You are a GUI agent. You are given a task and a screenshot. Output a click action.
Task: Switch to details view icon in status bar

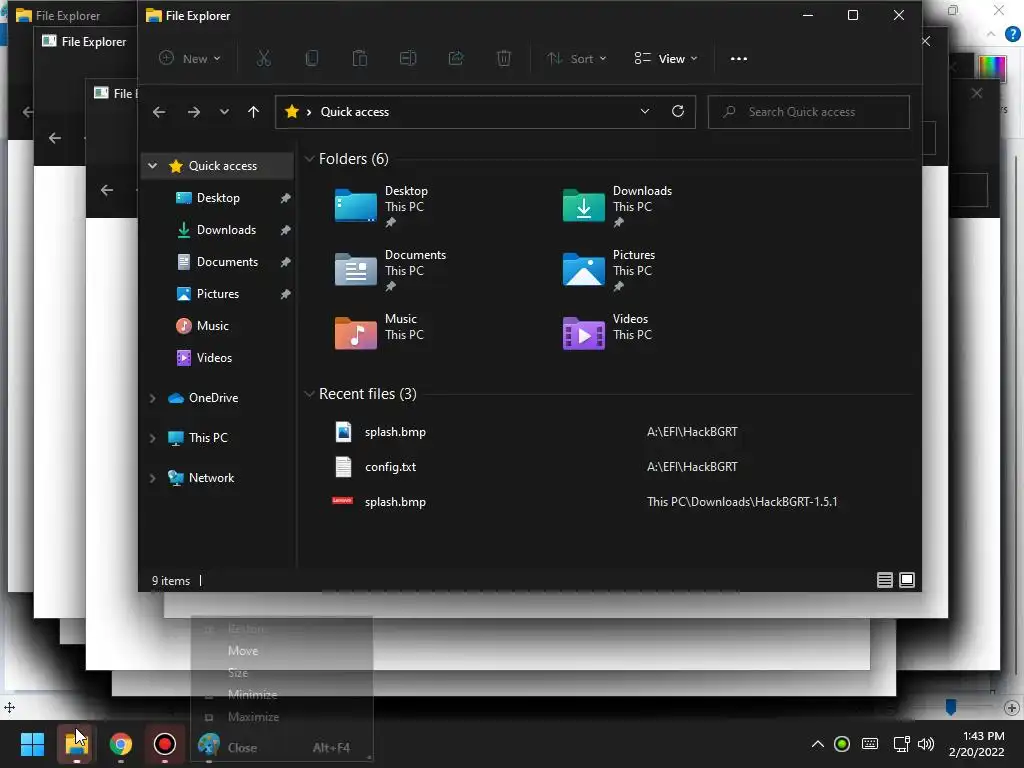(x=884, y=580)
